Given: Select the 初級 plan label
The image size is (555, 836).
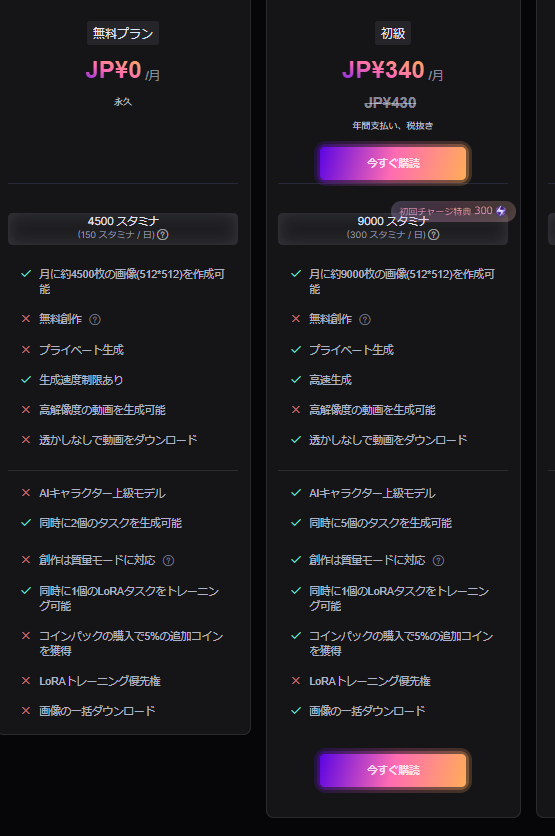Looking at the screenshot, I should [x=393, y=33].
